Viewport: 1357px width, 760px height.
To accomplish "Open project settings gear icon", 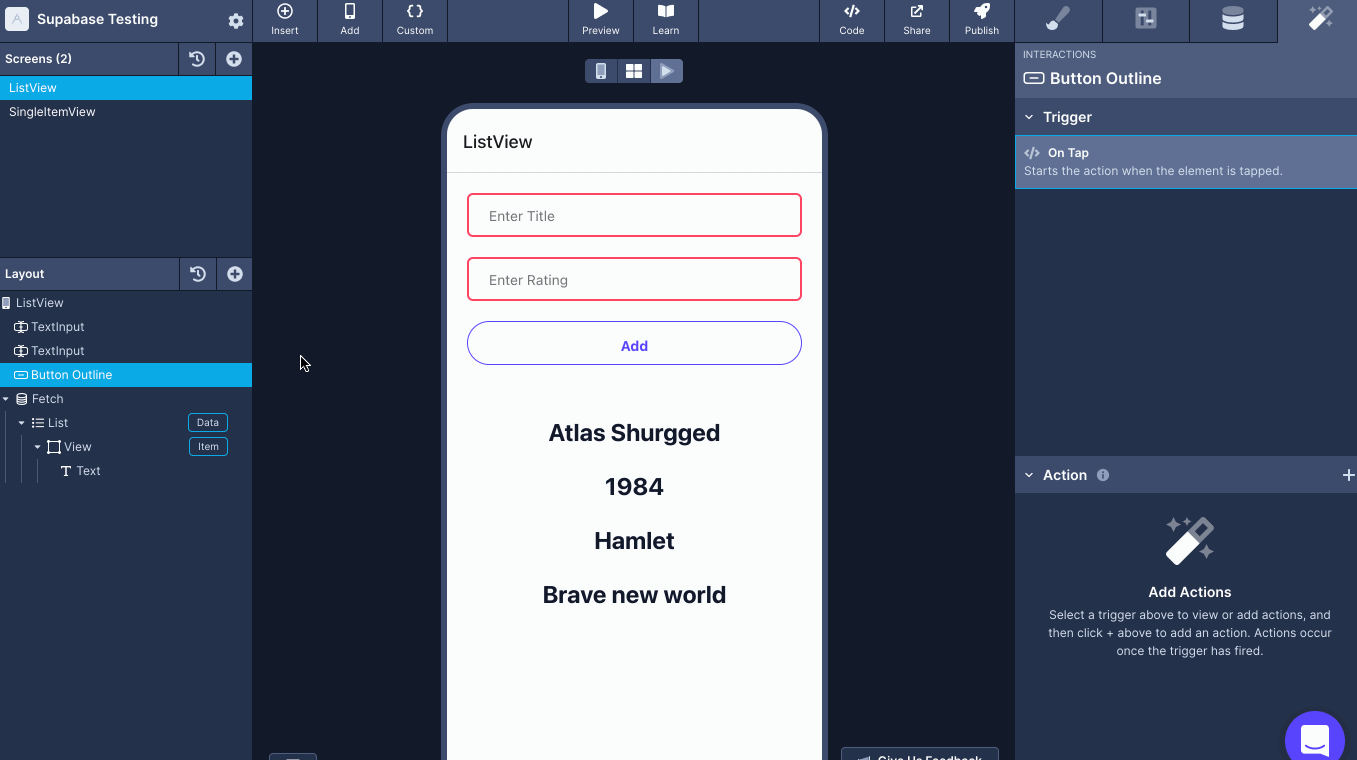I will (236, 21).
